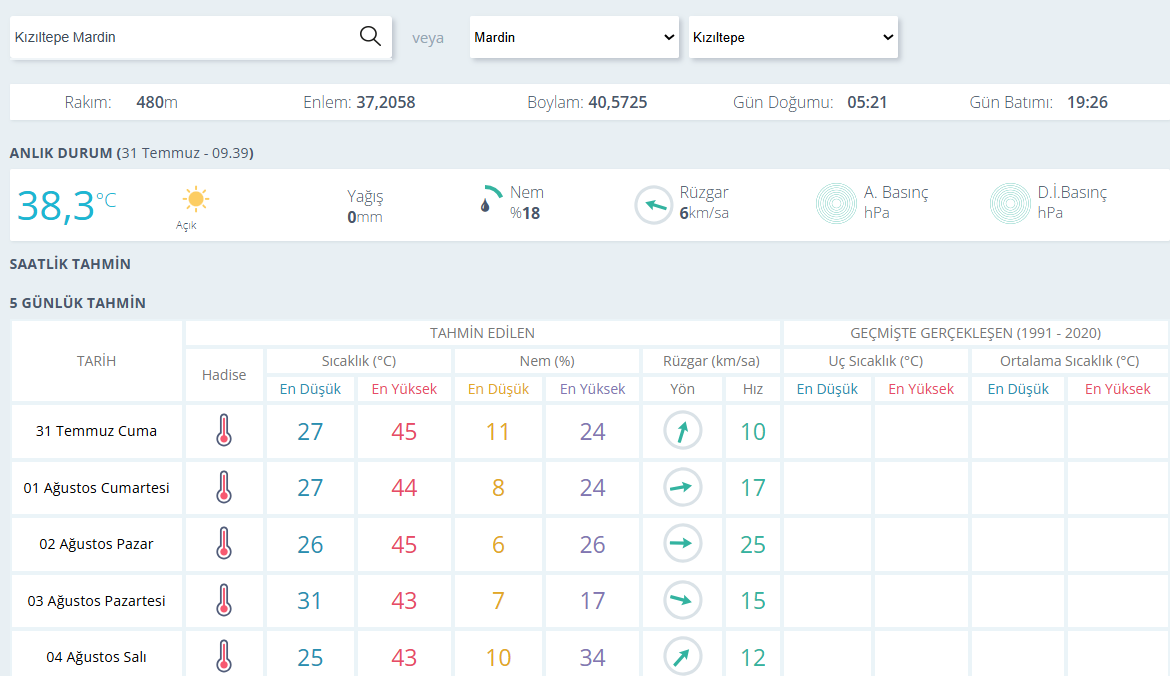Click the Kızıltepe Mardin search field
The image size is (1170, 676).
tap(183, 37)
